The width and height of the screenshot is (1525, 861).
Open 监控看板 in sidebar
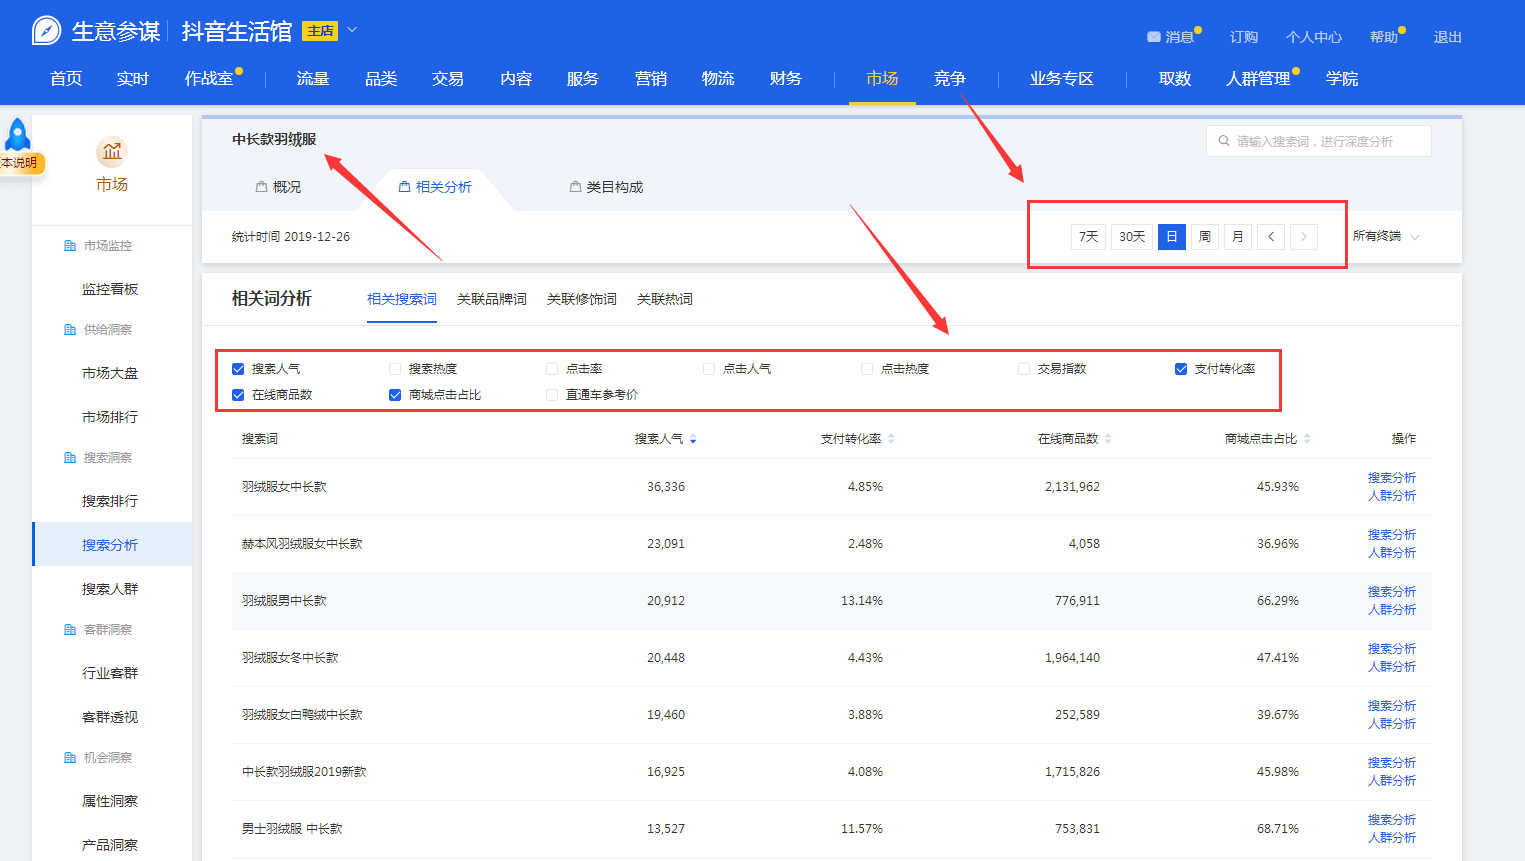pos(110,289)
